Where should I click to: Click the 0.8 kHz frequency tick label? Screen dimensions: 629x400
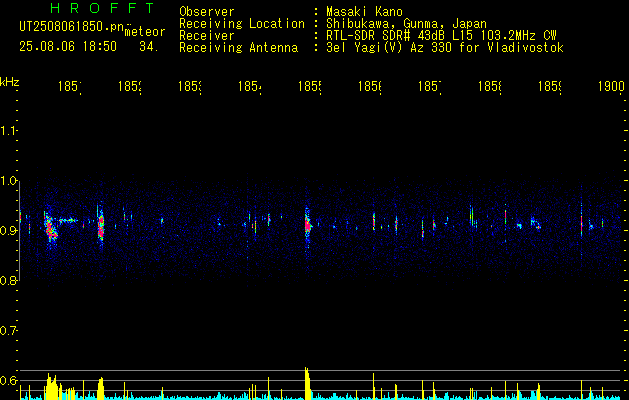coord(8,280)
